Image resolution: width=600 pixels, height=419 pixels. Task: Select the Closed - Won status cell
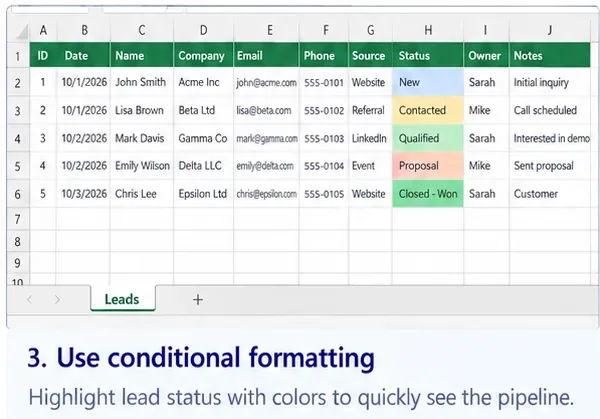pyautogui.click(x=428, y=194)
